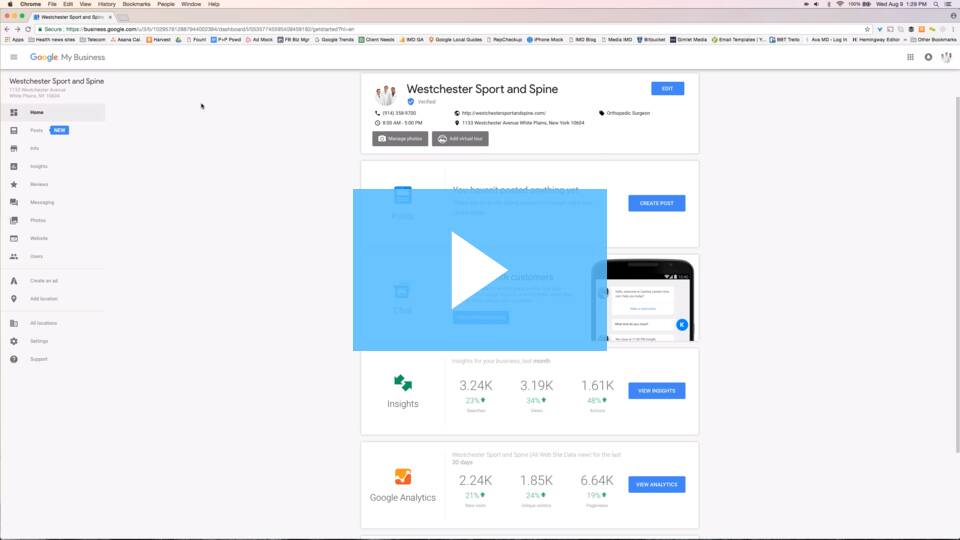
Task: Click the Google Analytics card icon
Action: coord(403,476)
